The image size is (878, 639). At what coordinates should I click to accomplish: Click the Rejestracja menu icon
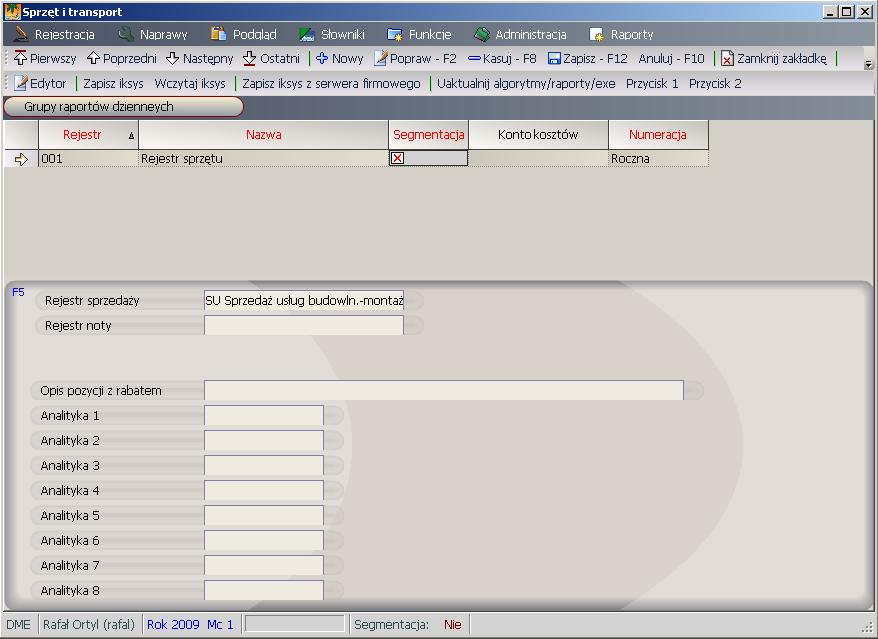click(21, 35)
